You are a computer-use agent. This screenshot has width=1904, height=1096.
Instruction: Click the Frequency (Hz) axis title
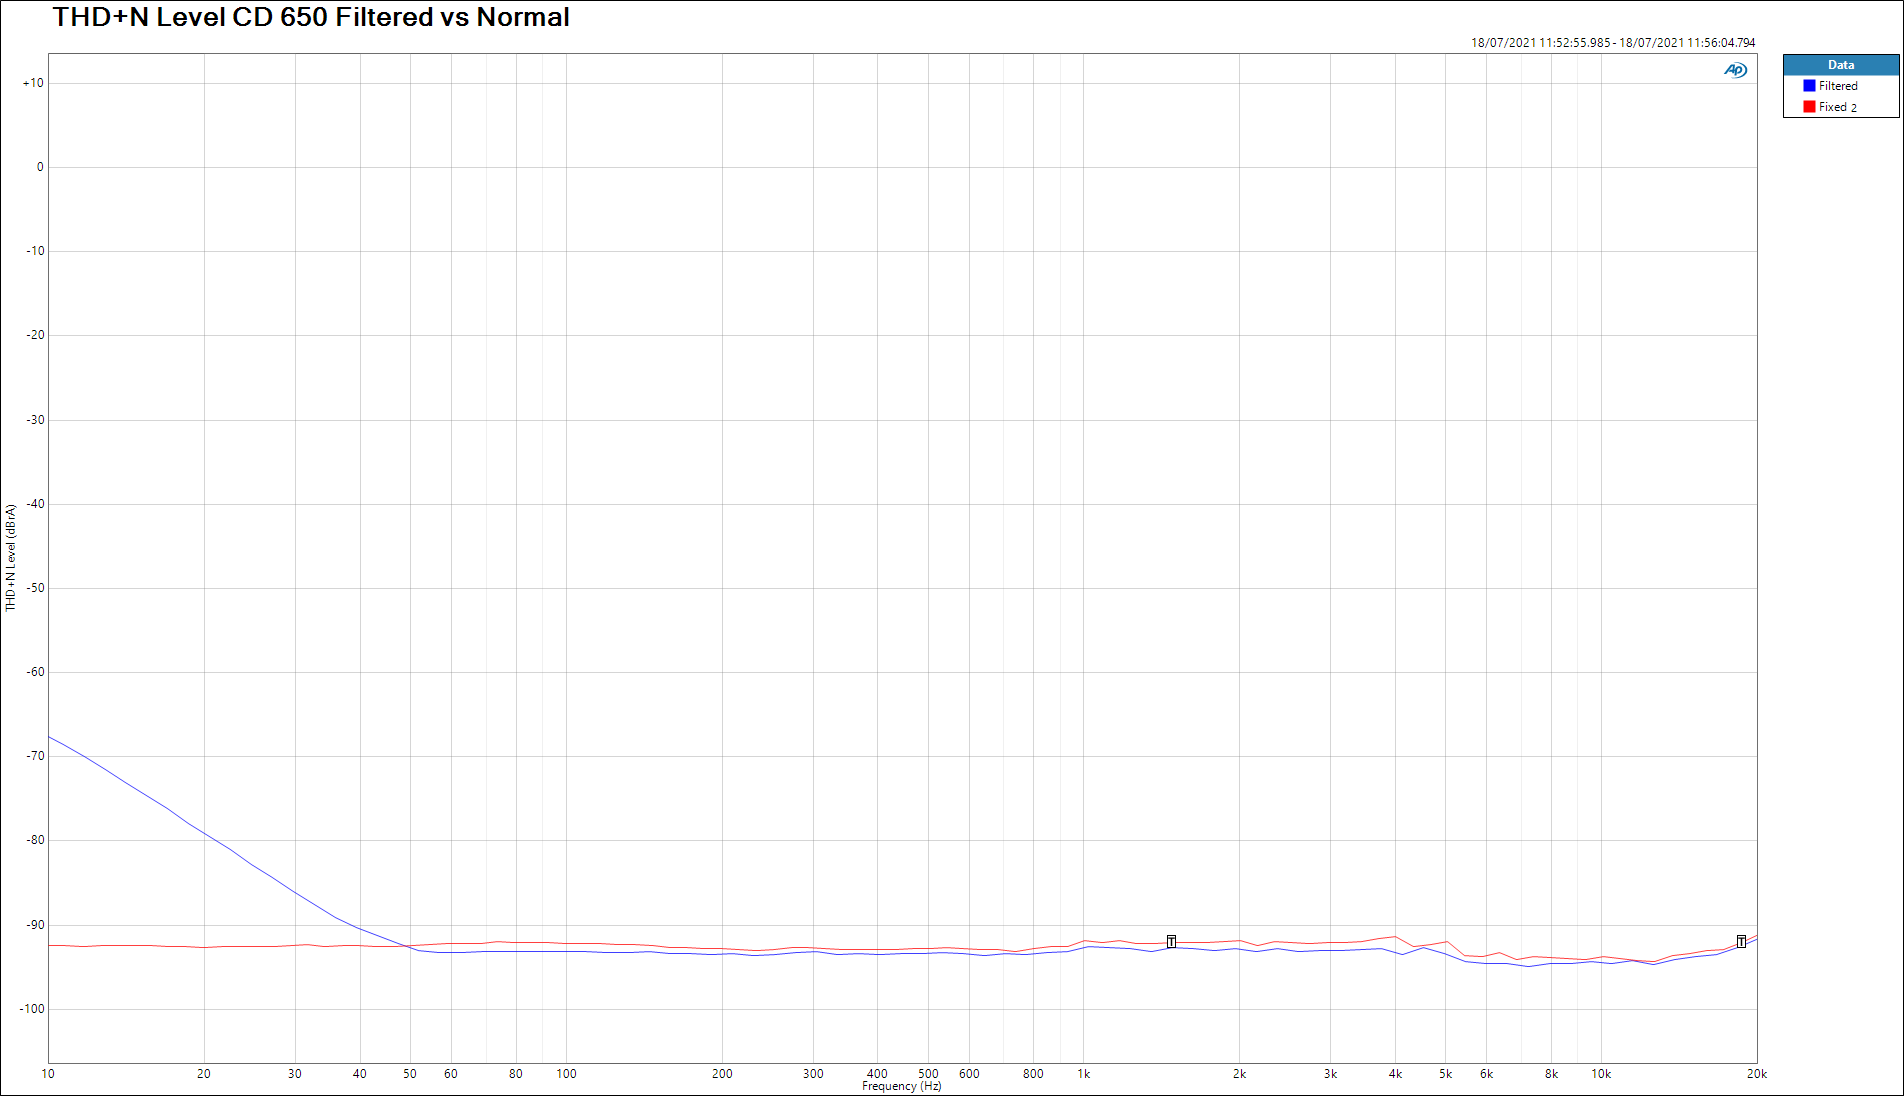(901, 1086)
